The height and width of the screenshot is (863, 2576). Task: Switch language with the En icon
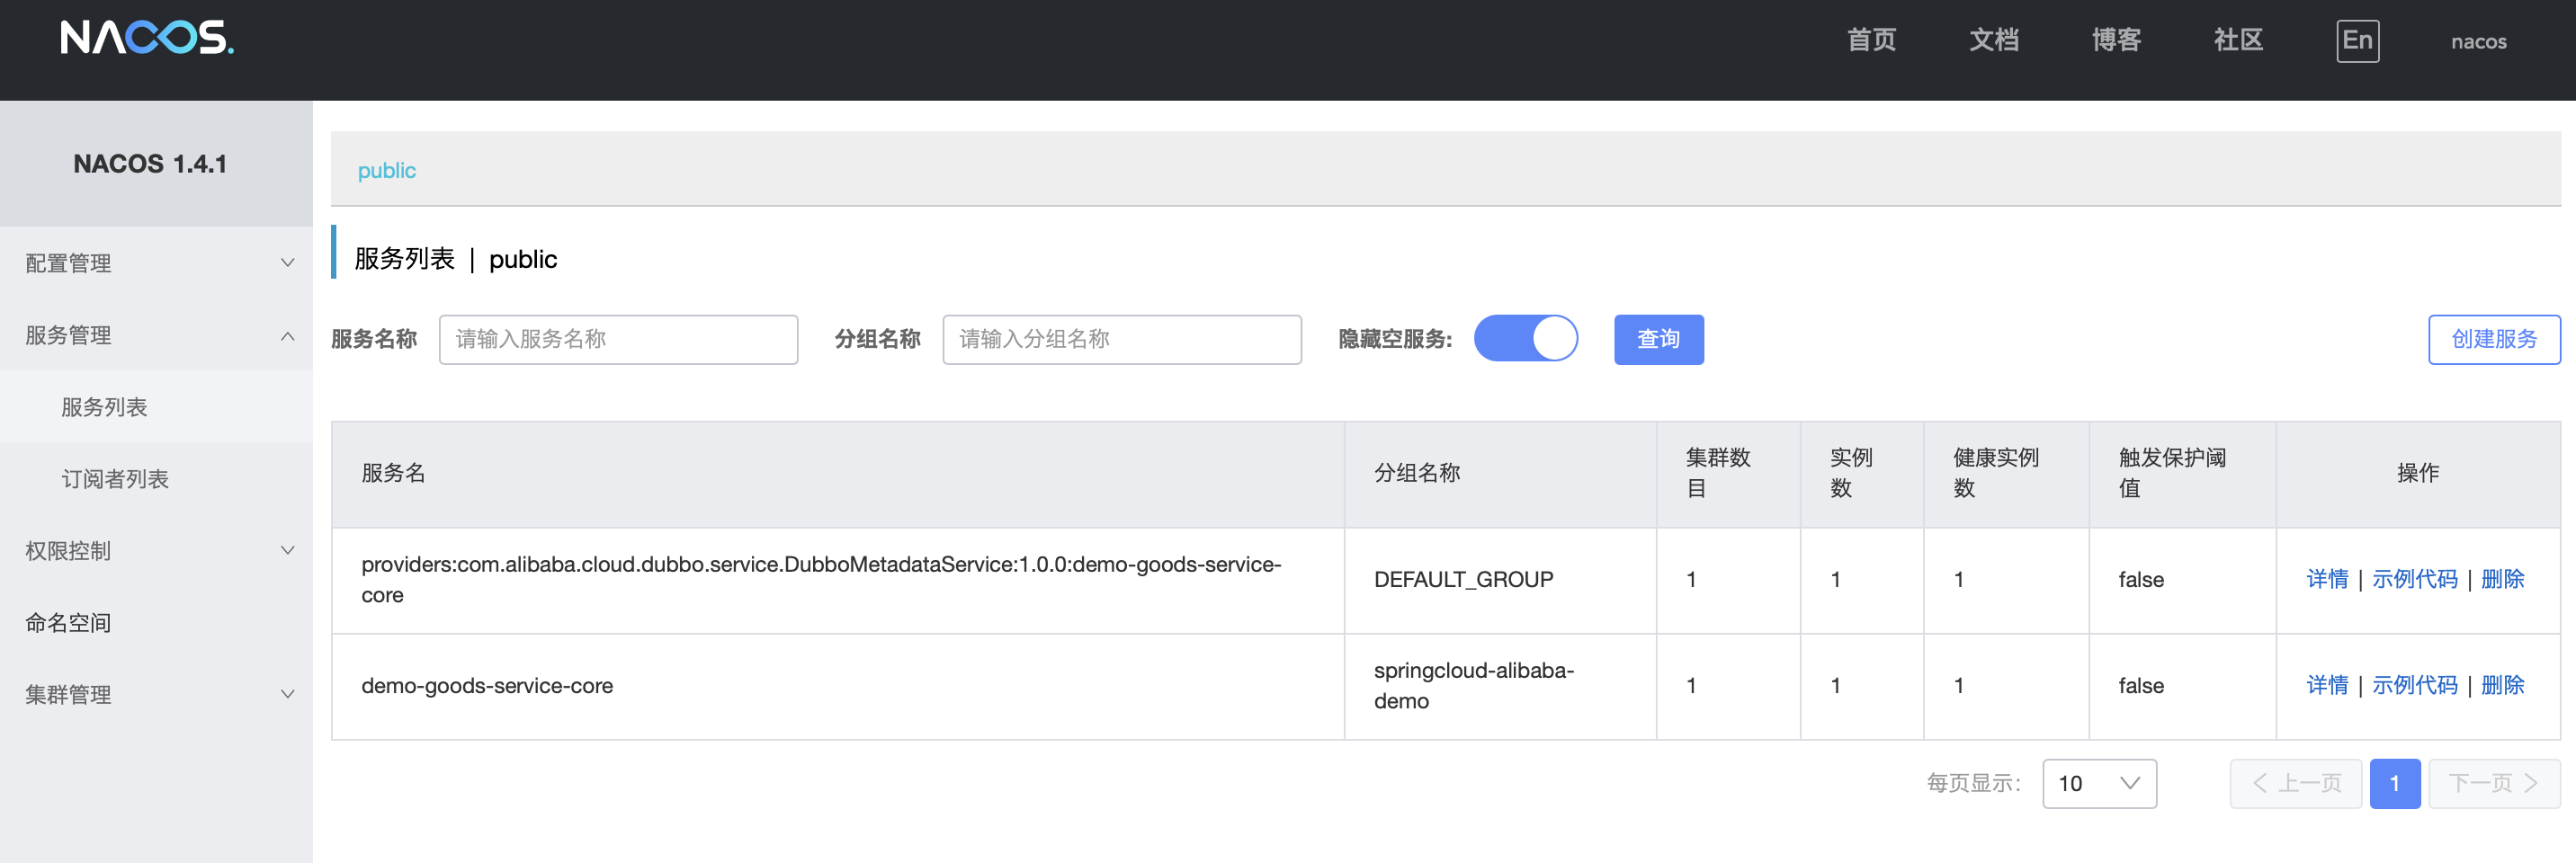pos(2356,41)
